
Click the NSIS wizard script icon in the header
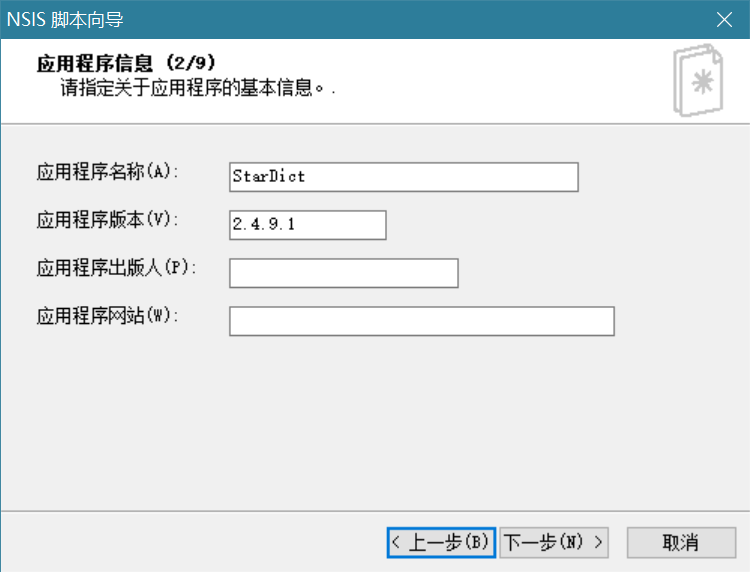click(x=702, y=82)
